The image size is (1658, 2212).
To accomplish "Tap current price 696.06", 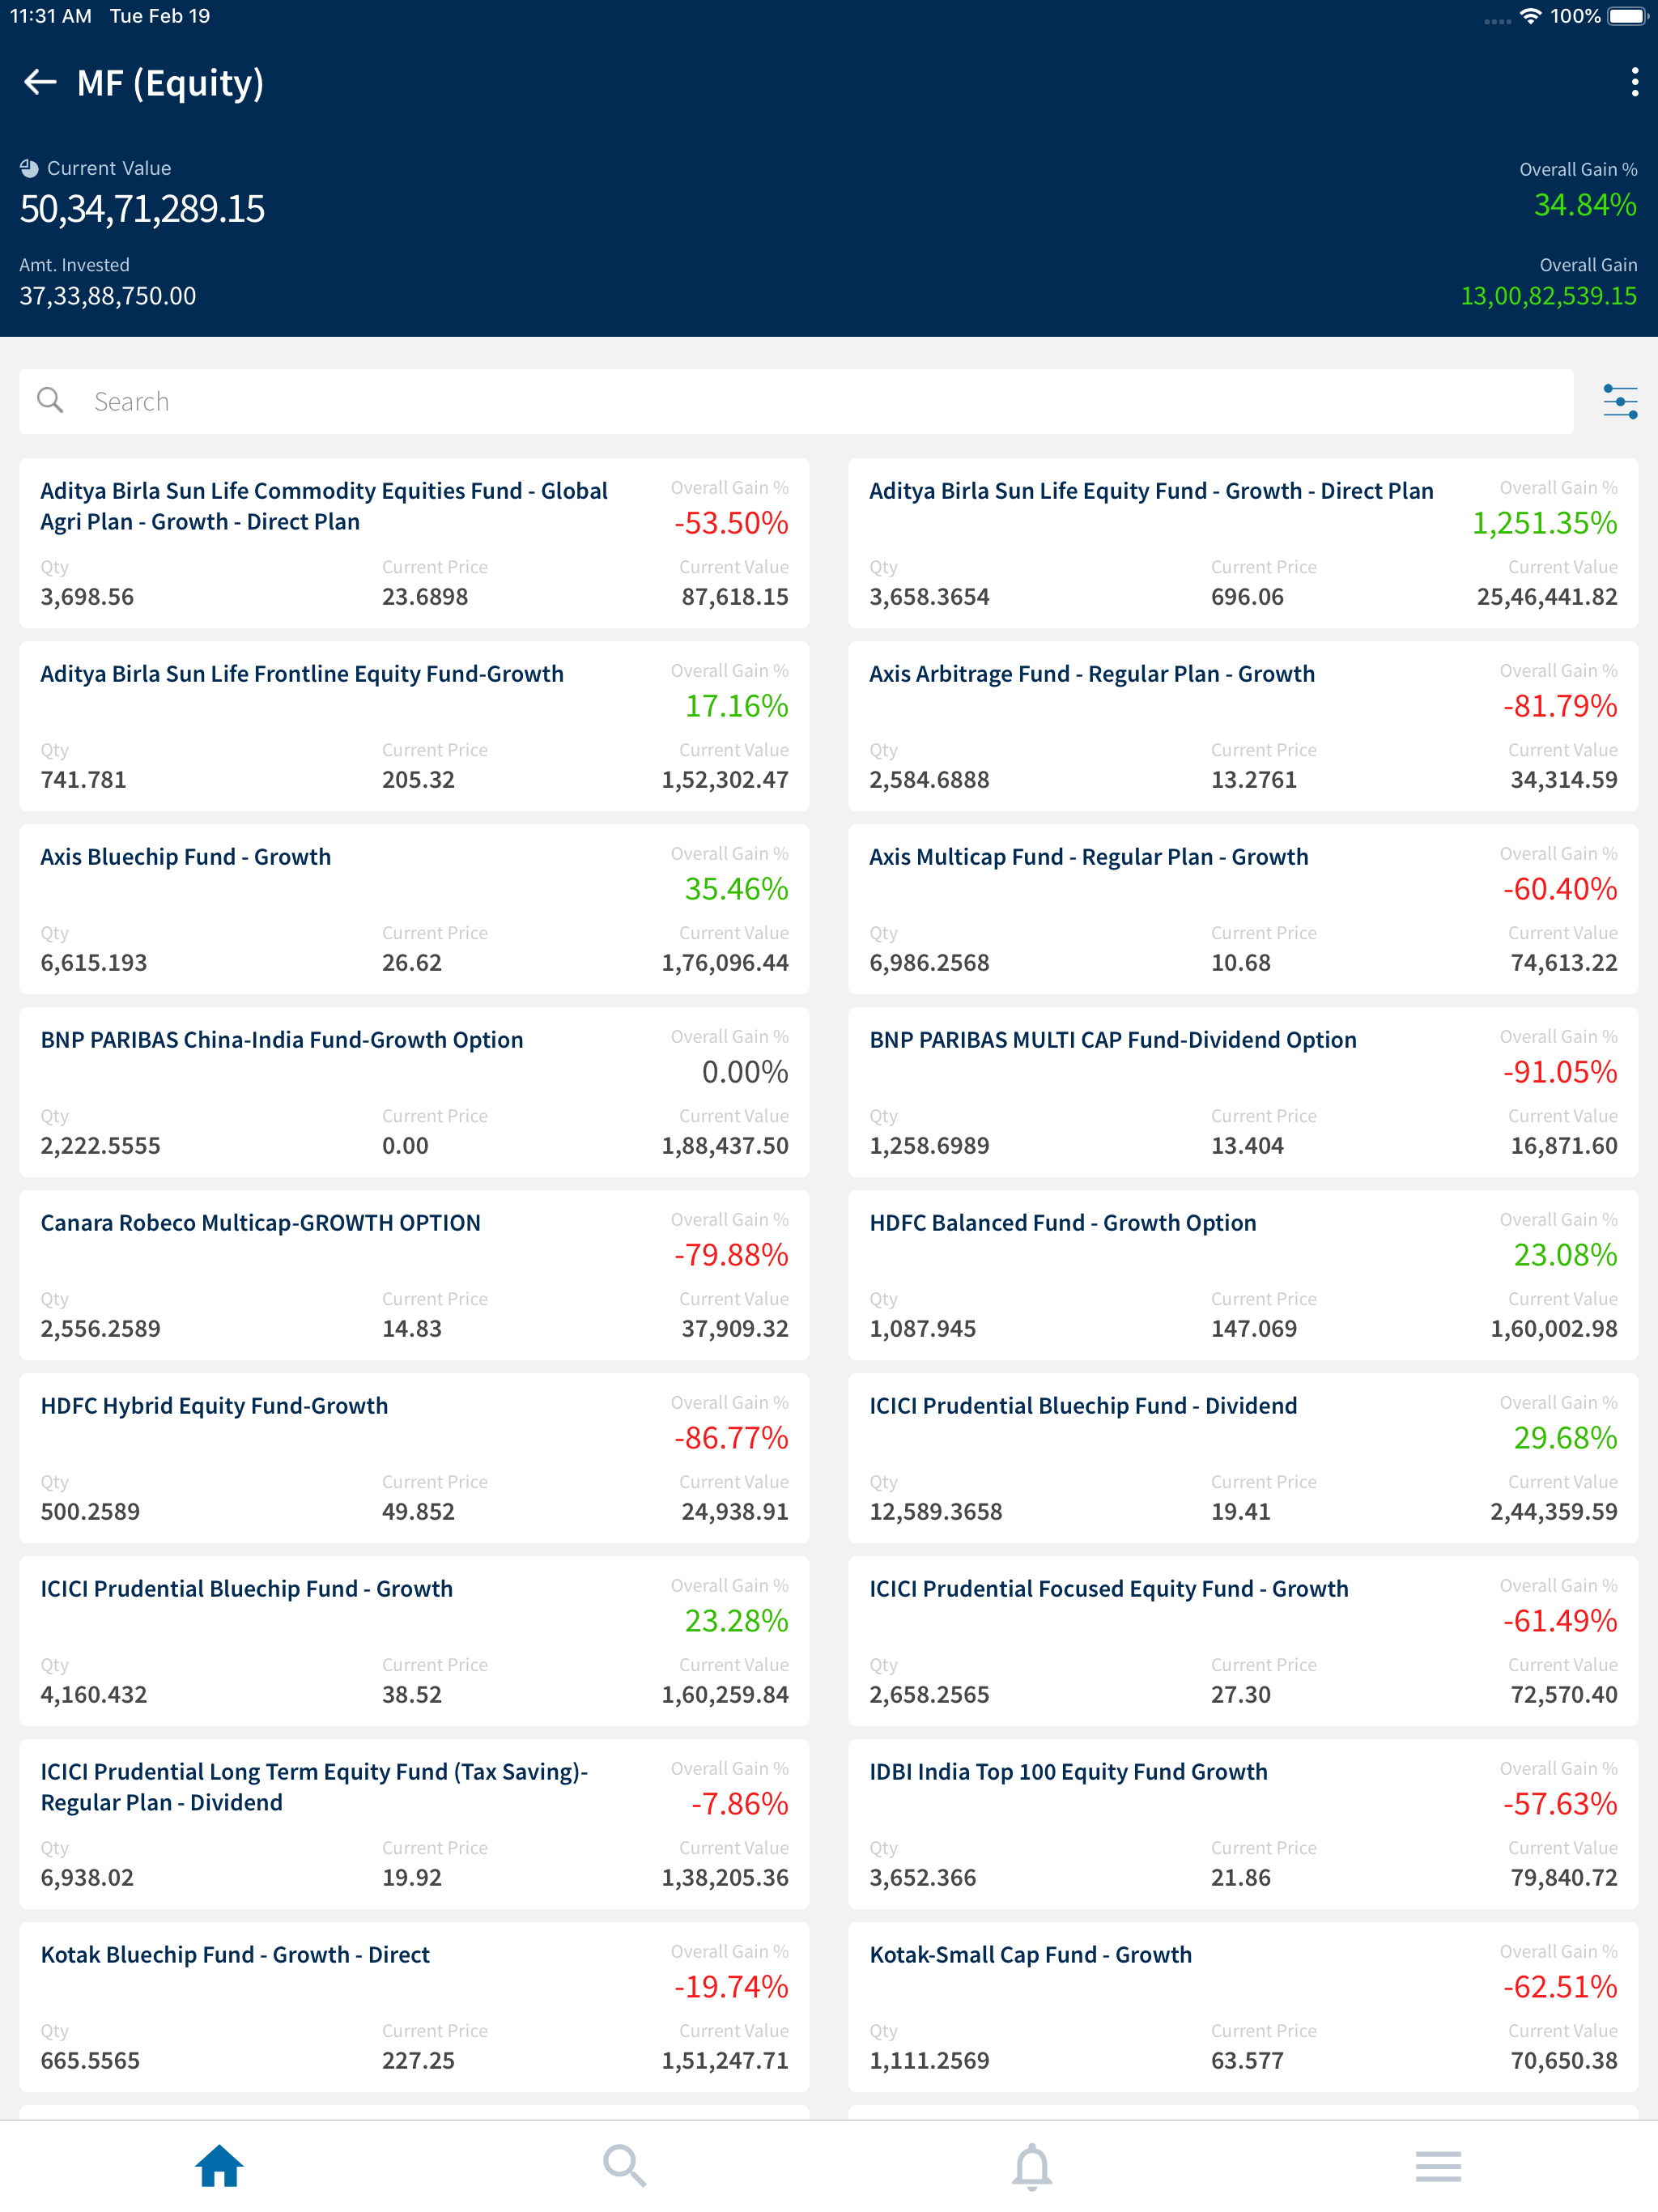I will [x=1247, y=597].
